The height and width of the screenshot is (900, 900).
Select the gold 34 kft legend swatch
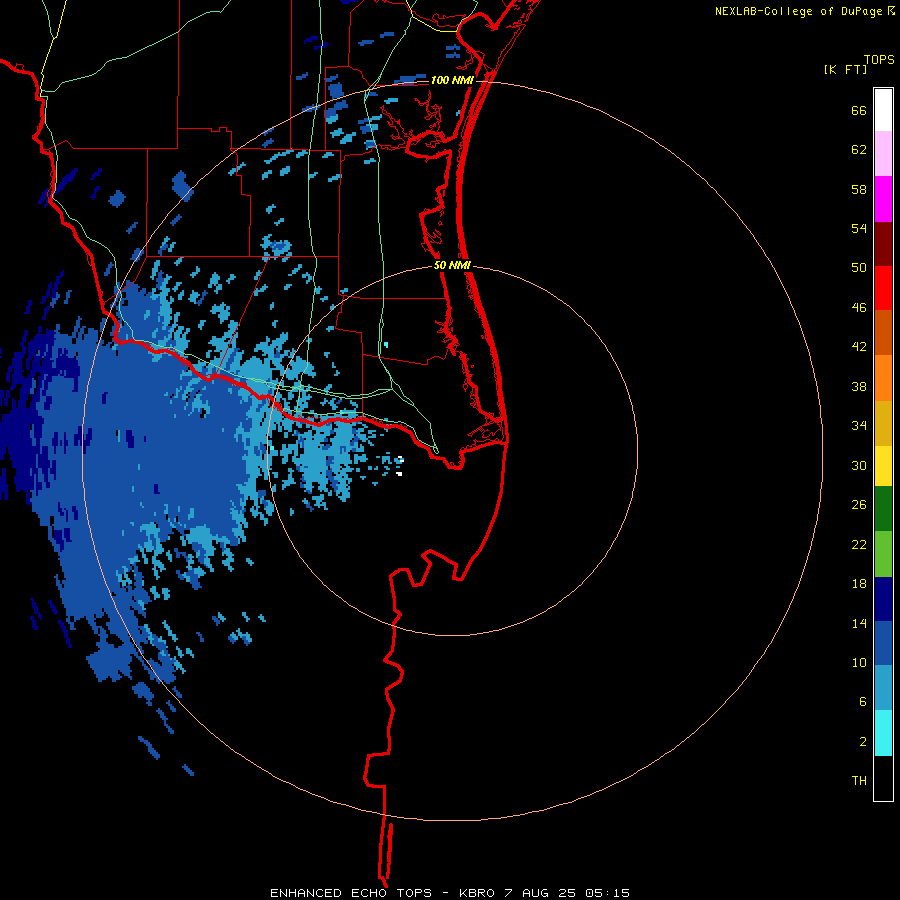pyautogui.click(x=883, y=423)
